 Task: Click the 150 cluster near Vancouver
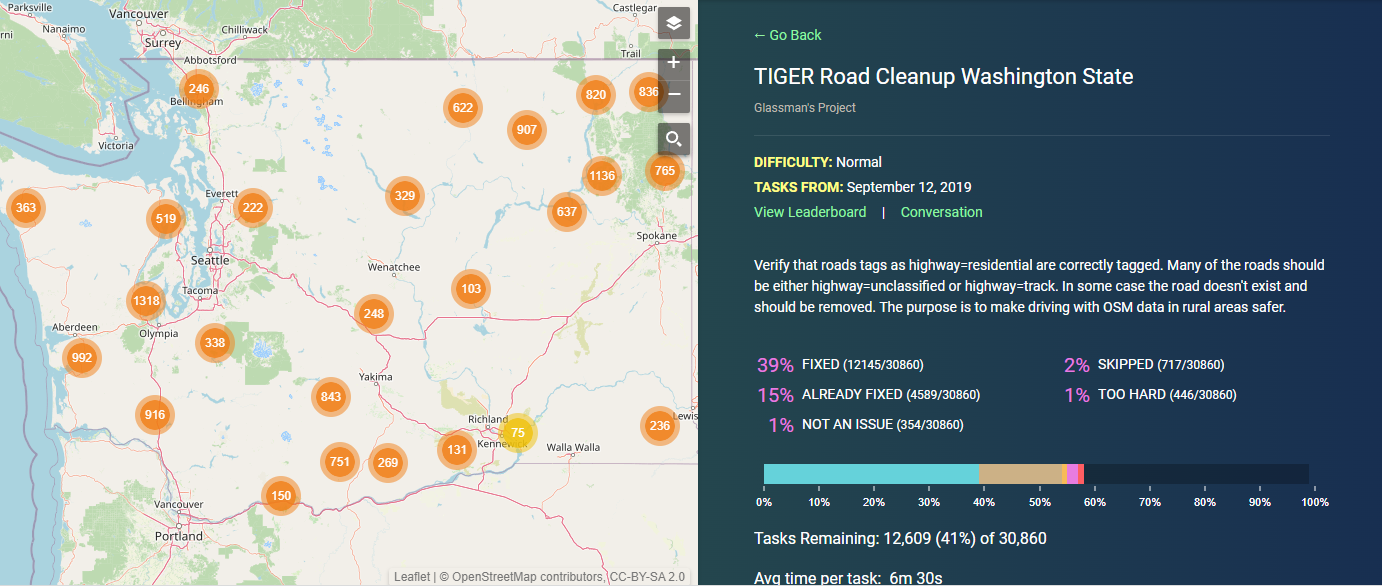(281, 495)
